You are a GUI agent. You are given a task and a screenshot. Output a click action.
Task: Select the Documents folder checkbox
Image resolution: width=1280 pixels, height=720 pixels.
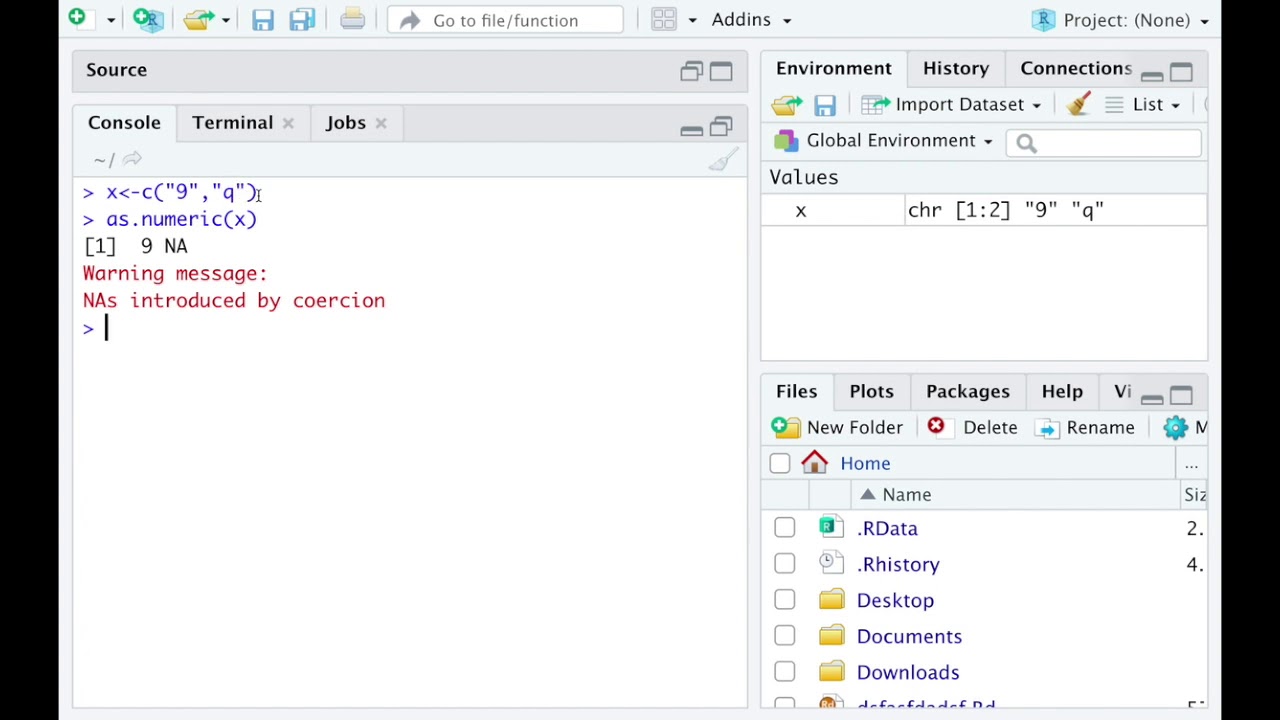pos(784,636)
